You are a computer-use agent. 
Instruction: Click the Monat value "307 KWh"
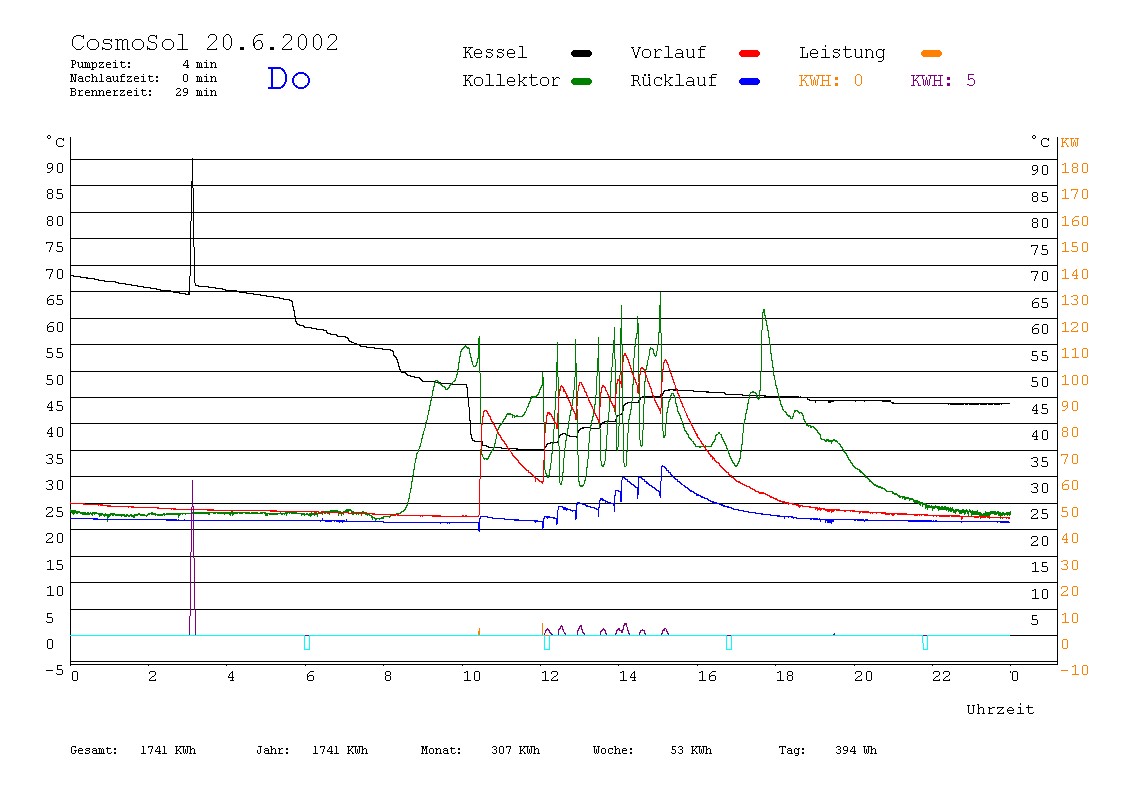click(515, 750)
